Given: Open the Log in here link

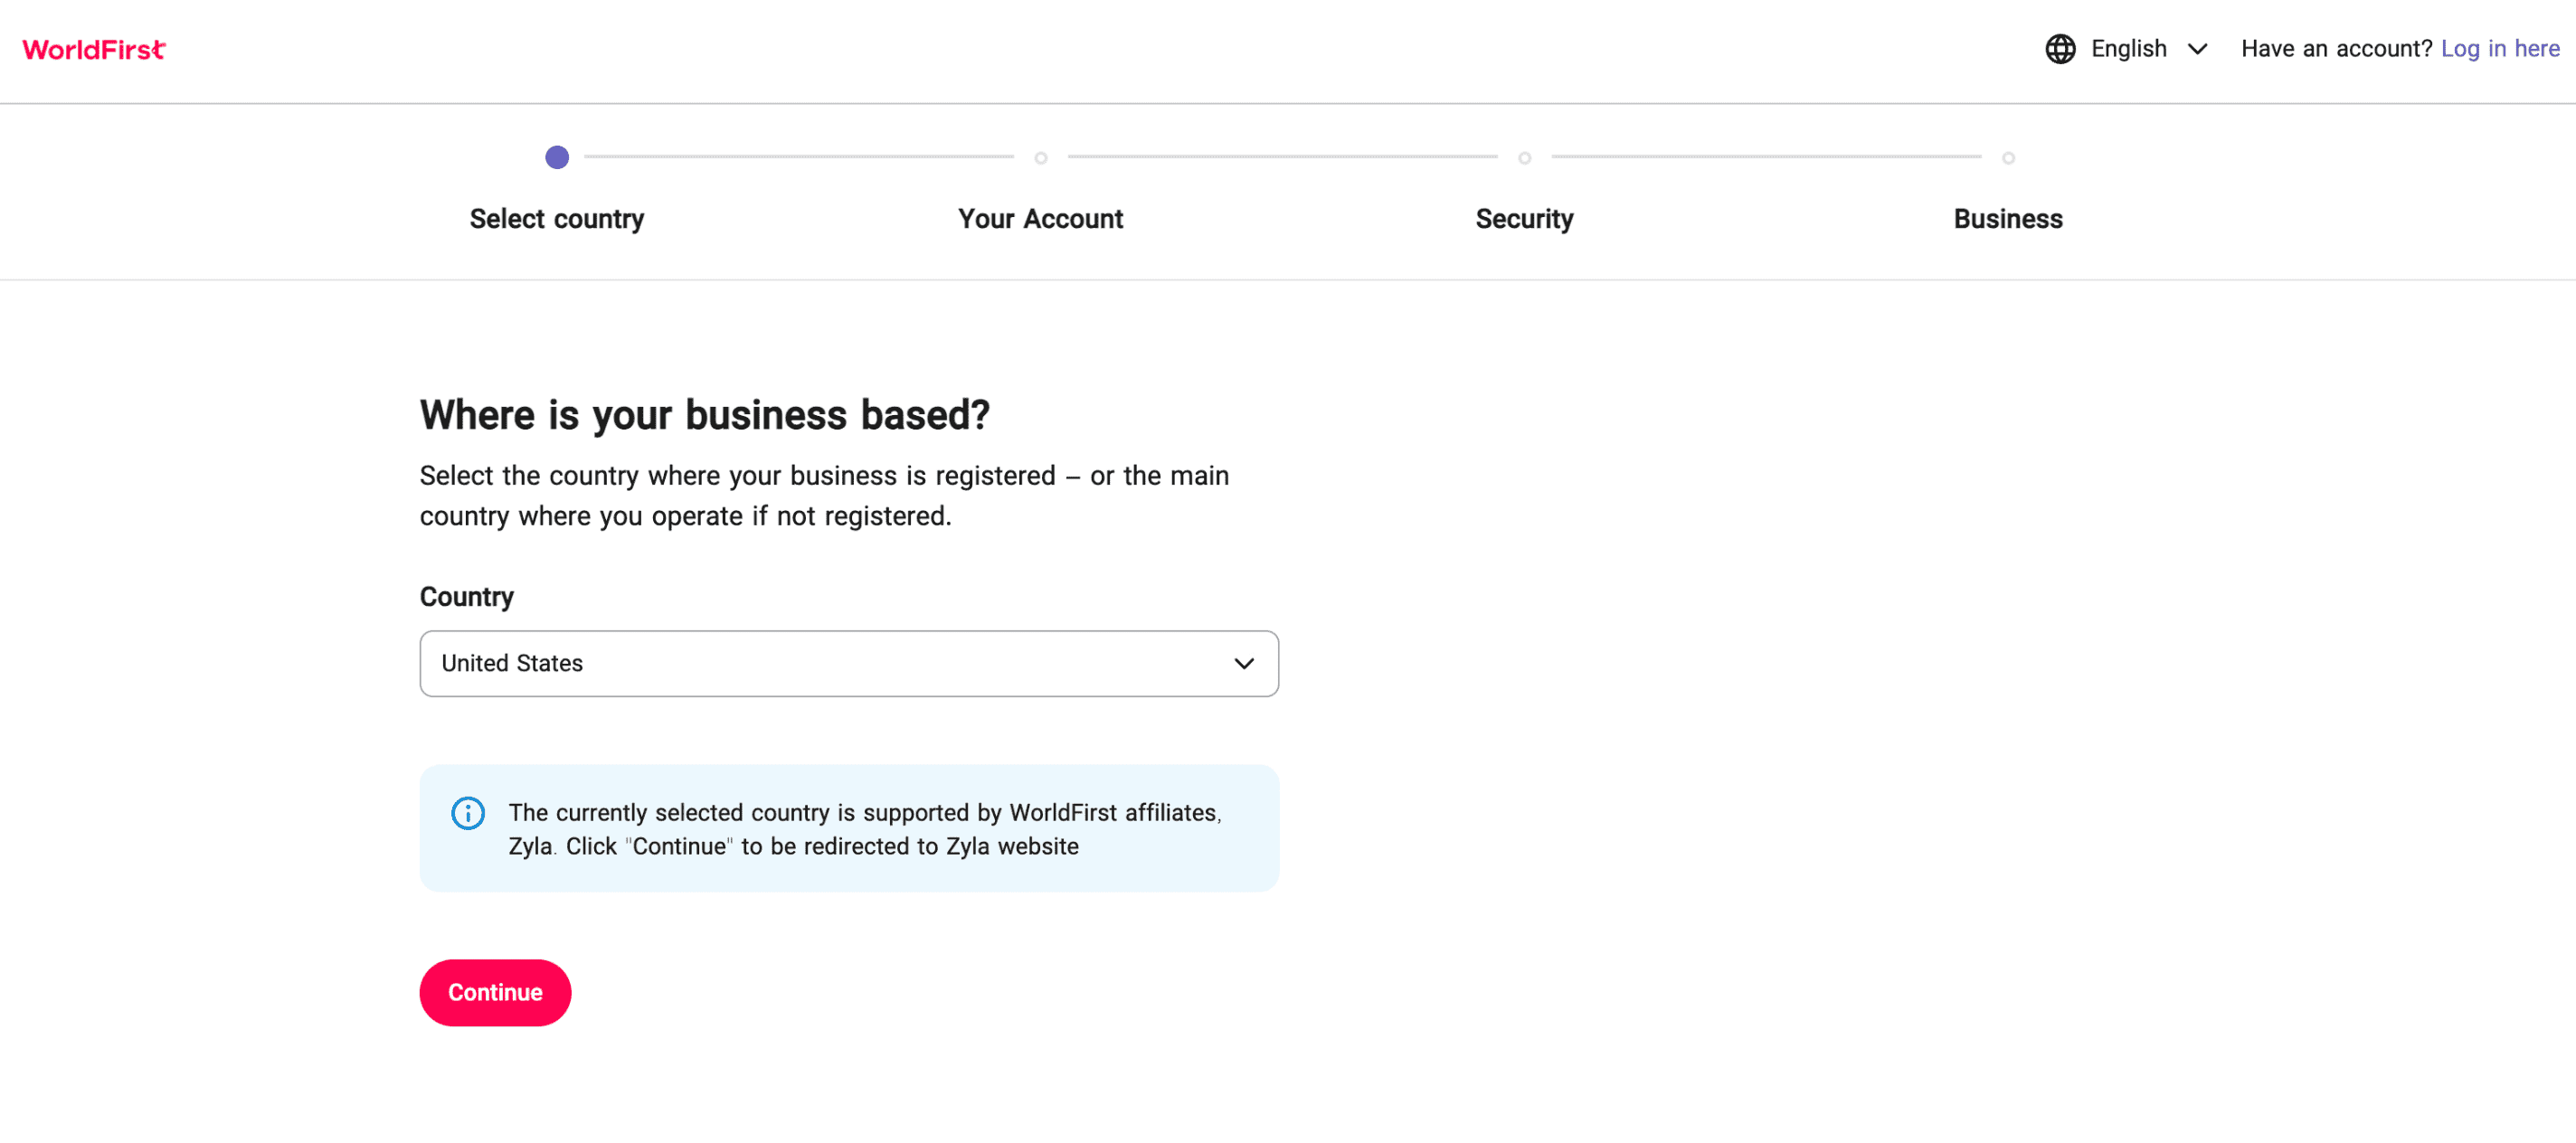Looking at the screenshot, I should coord(2499,49).
